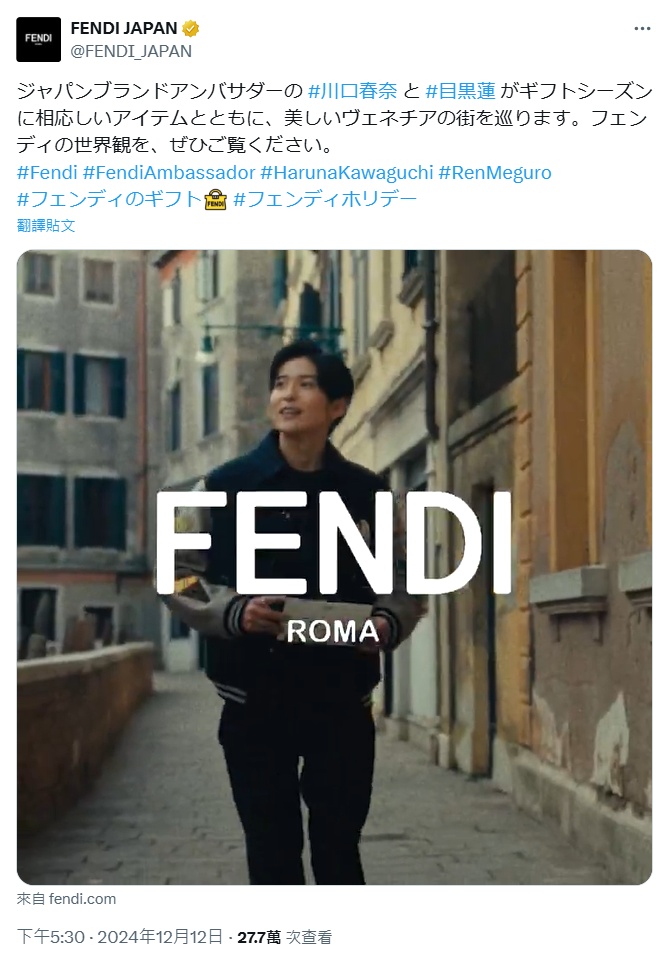Play the FENDI ROMA video
This screenshot has width=667, height=960.
pyautogui.click(x=334, y=567)
